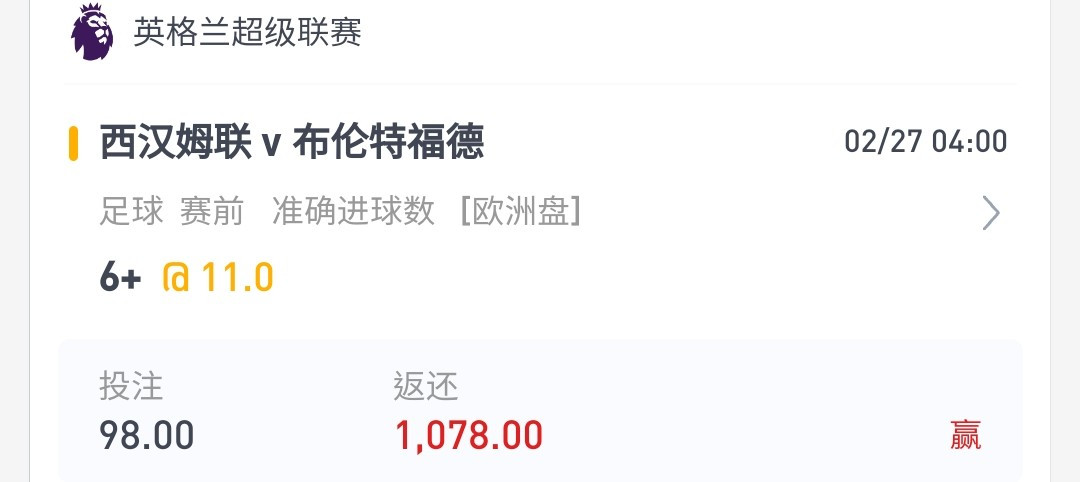Click the Premier League lion logo
The image size is (1080, 482).
92,32
